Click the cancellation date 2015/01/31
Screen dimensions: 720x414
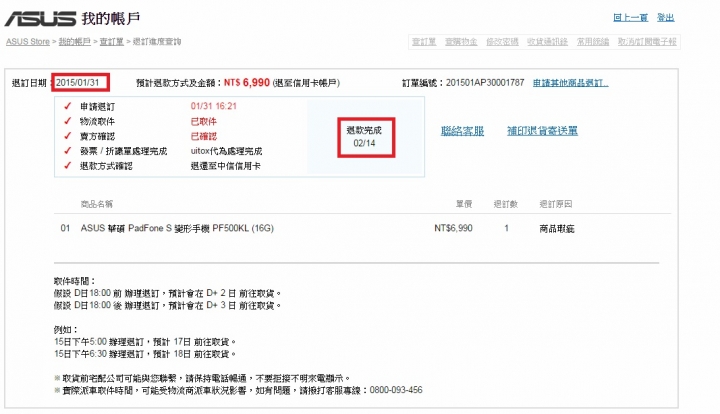coord(78,83)
